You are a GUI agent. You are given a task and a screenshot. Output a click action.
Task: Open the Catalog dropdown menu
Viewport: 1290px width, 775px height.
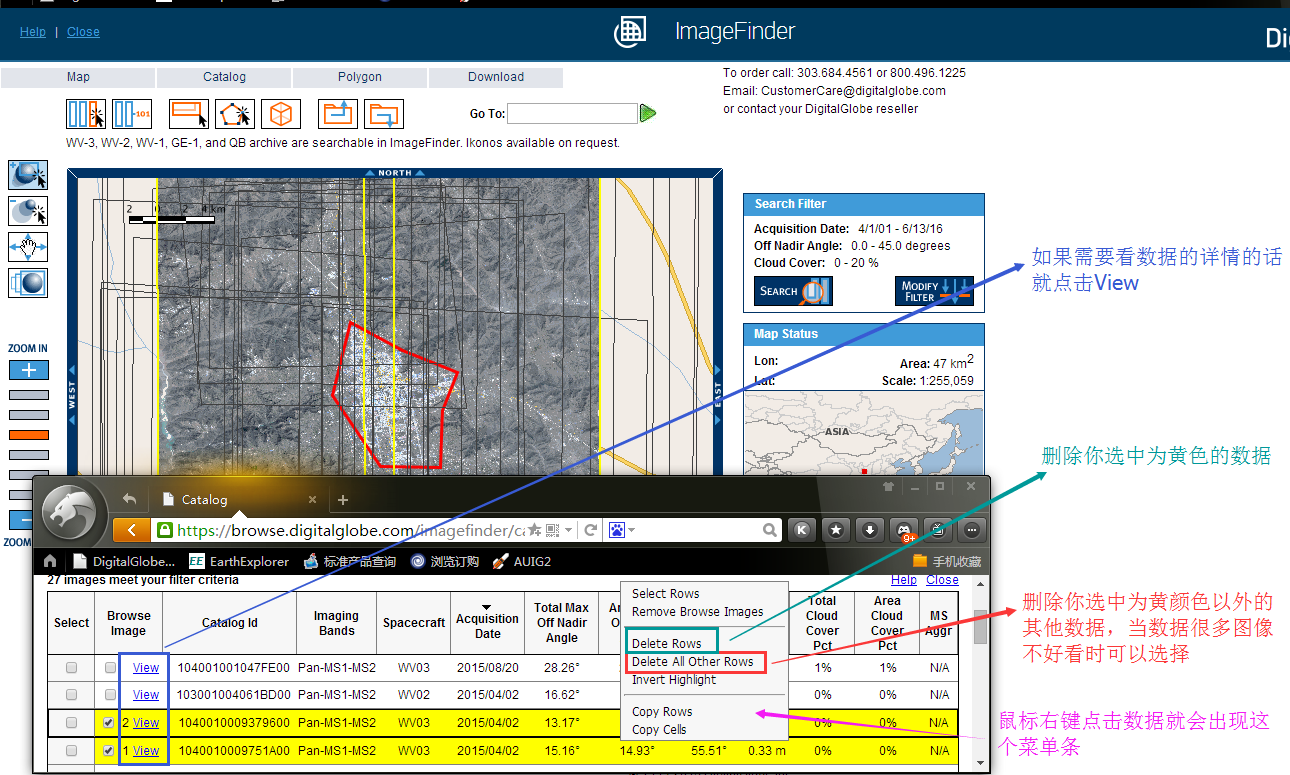click(x=224, y=77)
